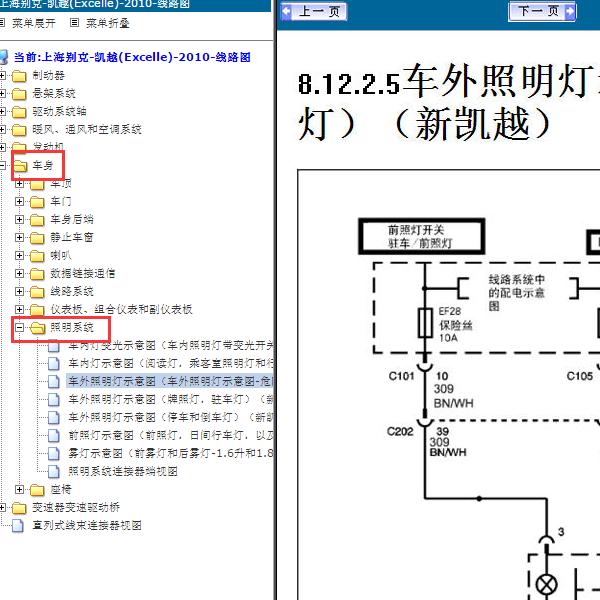This screenshot has height=600, width=600.
Task: Expand the 制动器 folder node
Action: (x=2, y=75)
